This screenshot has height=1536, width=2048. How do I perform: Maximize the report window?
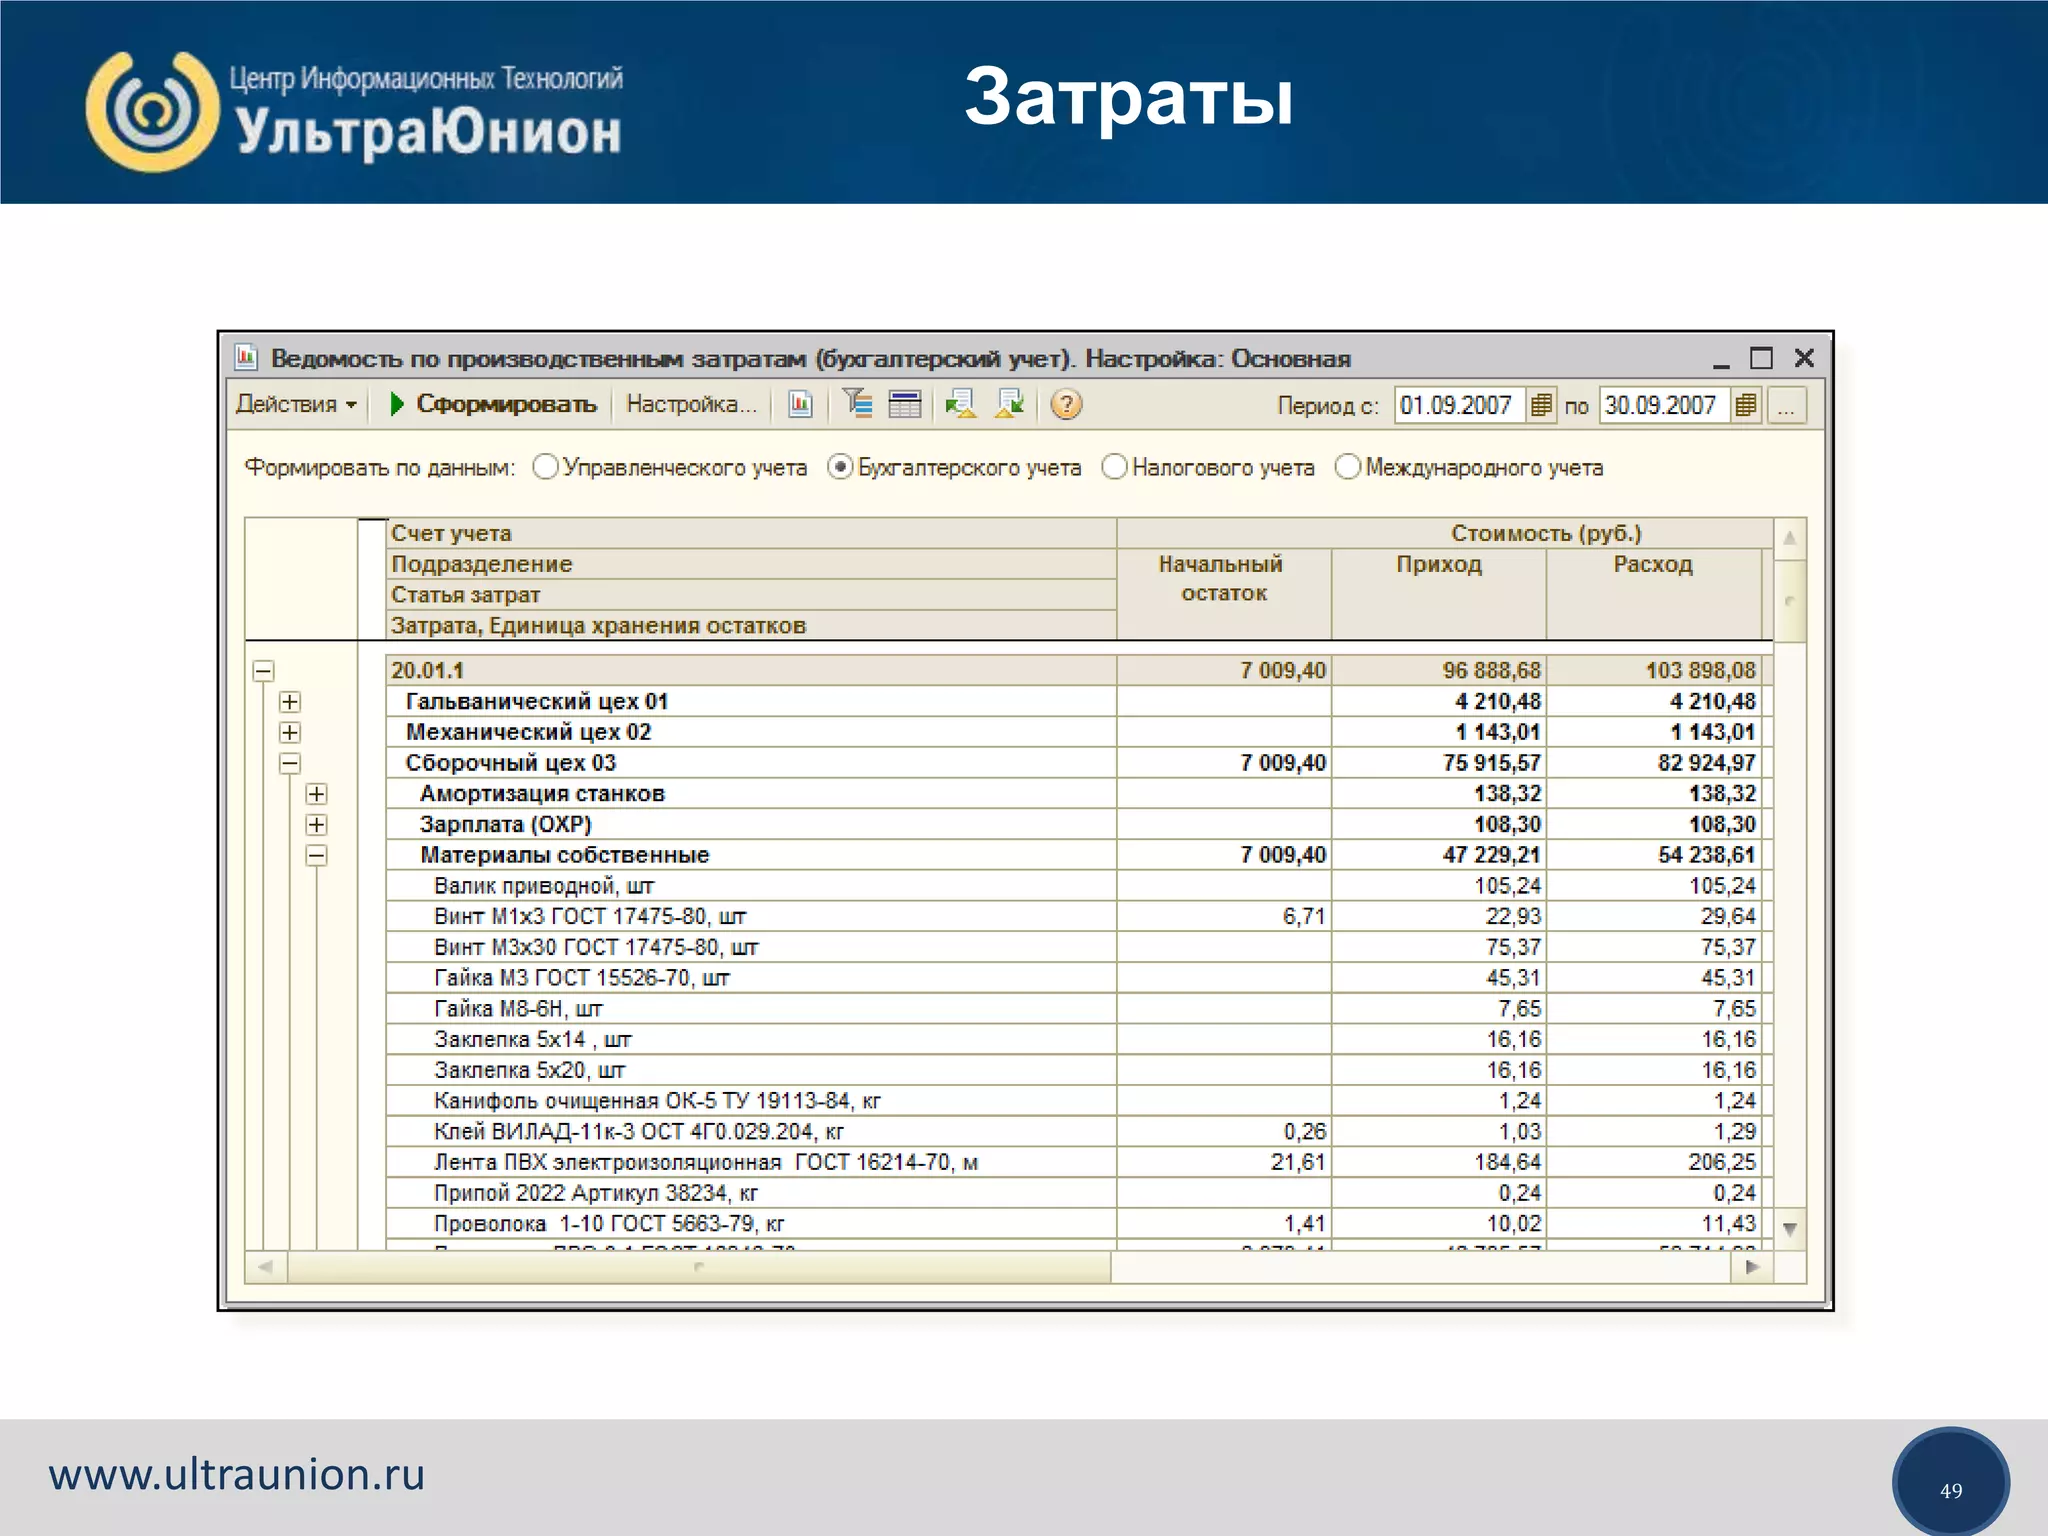pyautogui.click(x=1761, y=358)
